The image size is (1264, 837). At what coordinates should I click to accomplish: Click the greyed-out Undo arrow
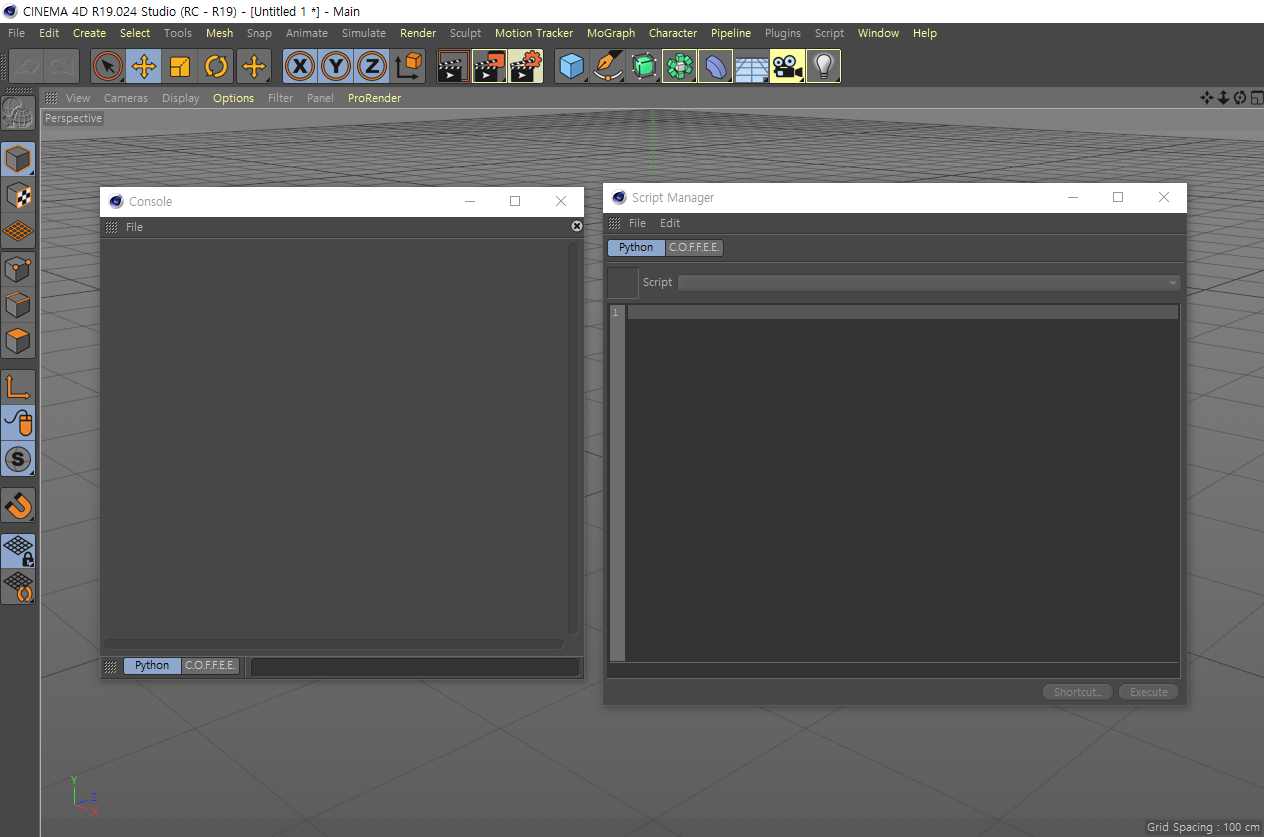click(x=27, y=67)
